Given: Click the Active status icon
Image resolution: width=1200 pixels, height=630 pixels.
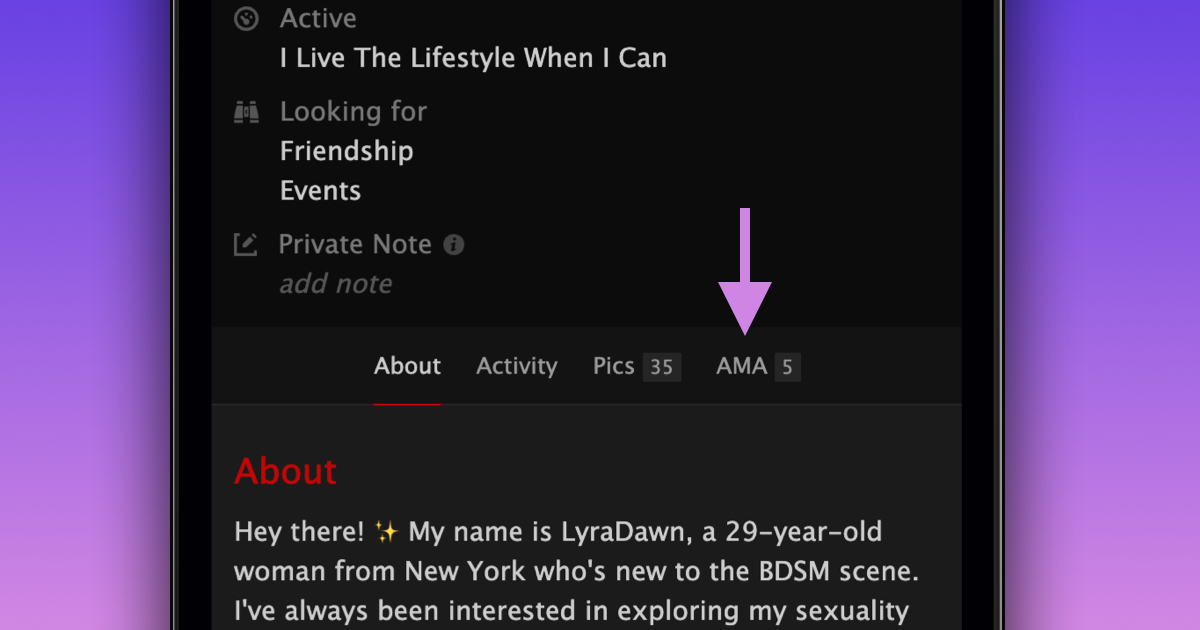Looking at the screenshot, I should [246, 18].
